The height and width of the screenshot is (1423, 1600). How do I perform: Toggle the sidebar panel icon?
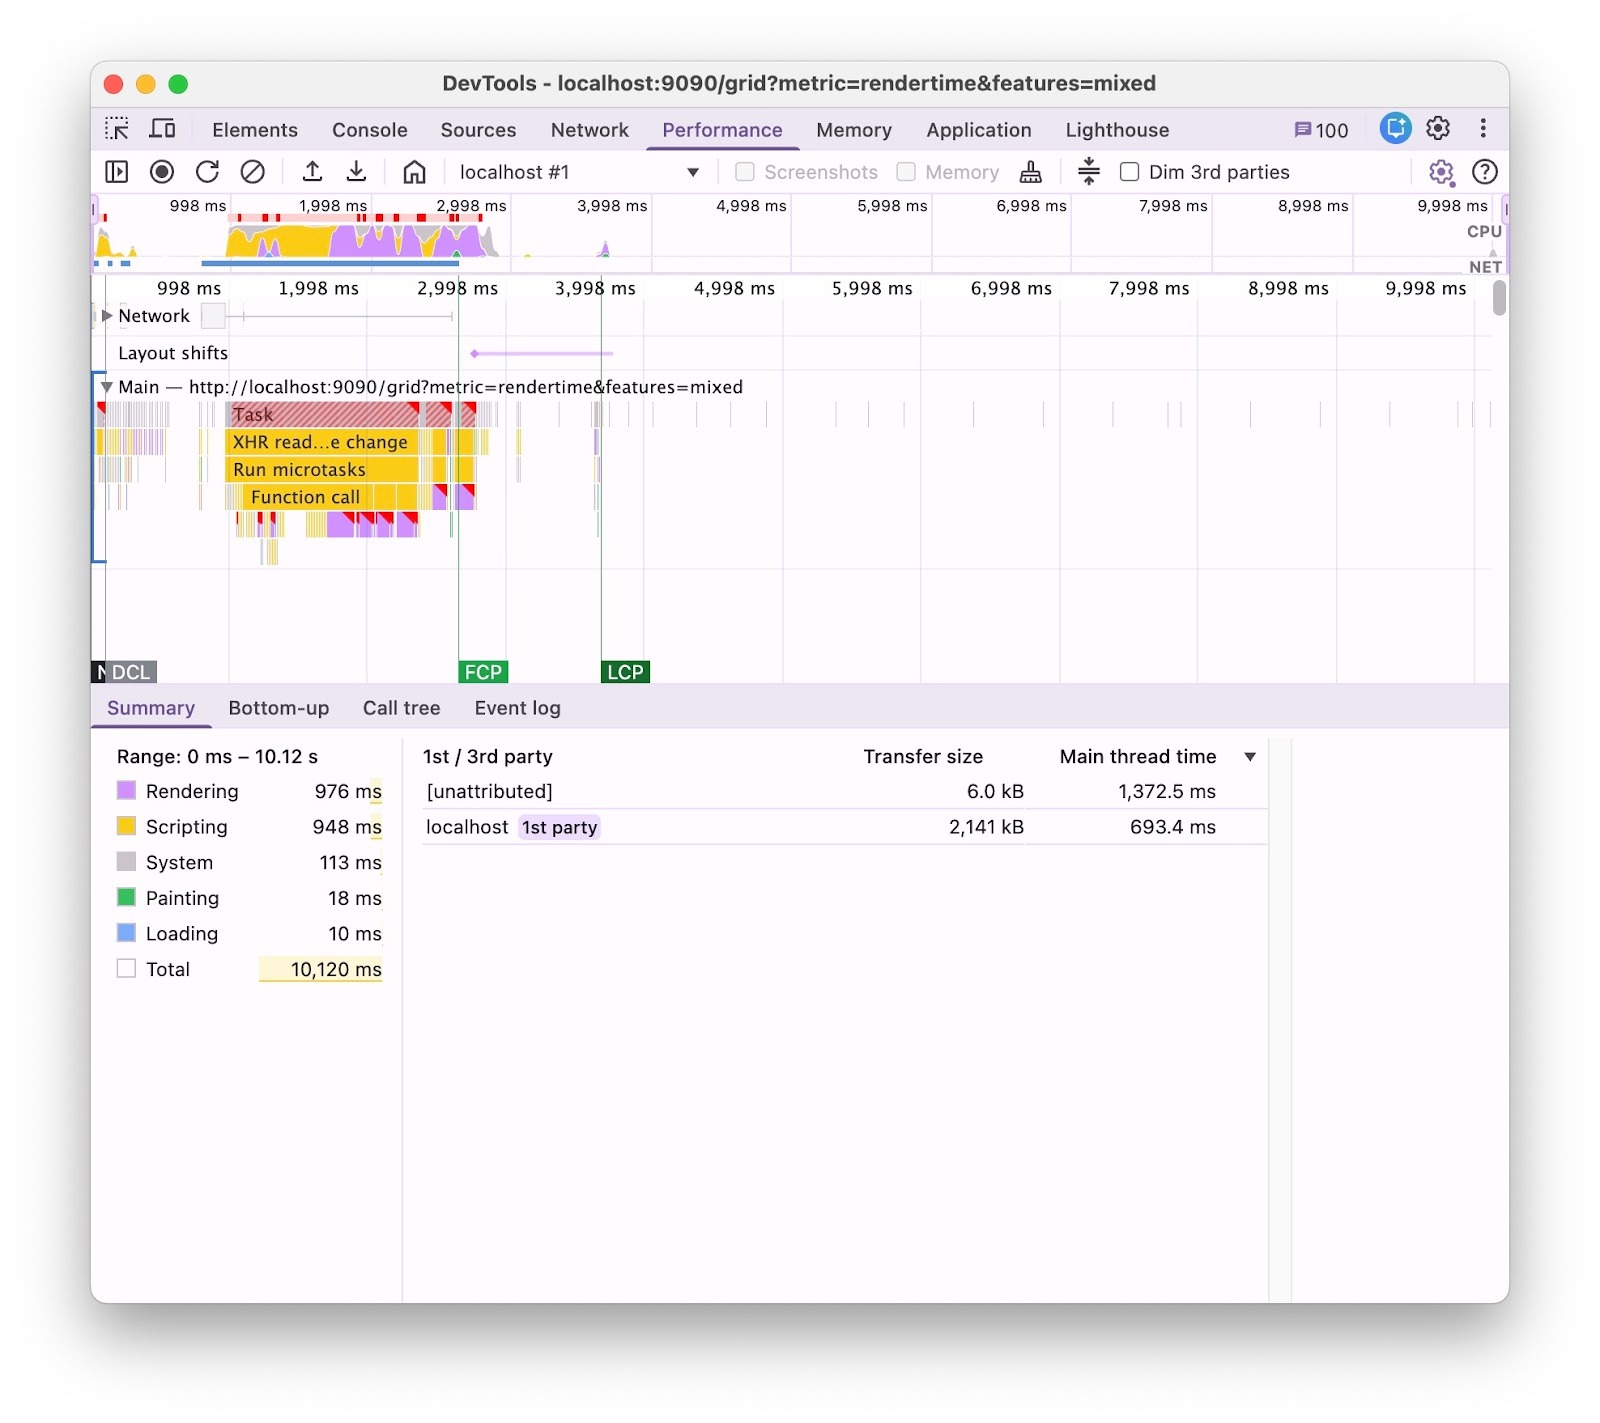coord(117,172)
